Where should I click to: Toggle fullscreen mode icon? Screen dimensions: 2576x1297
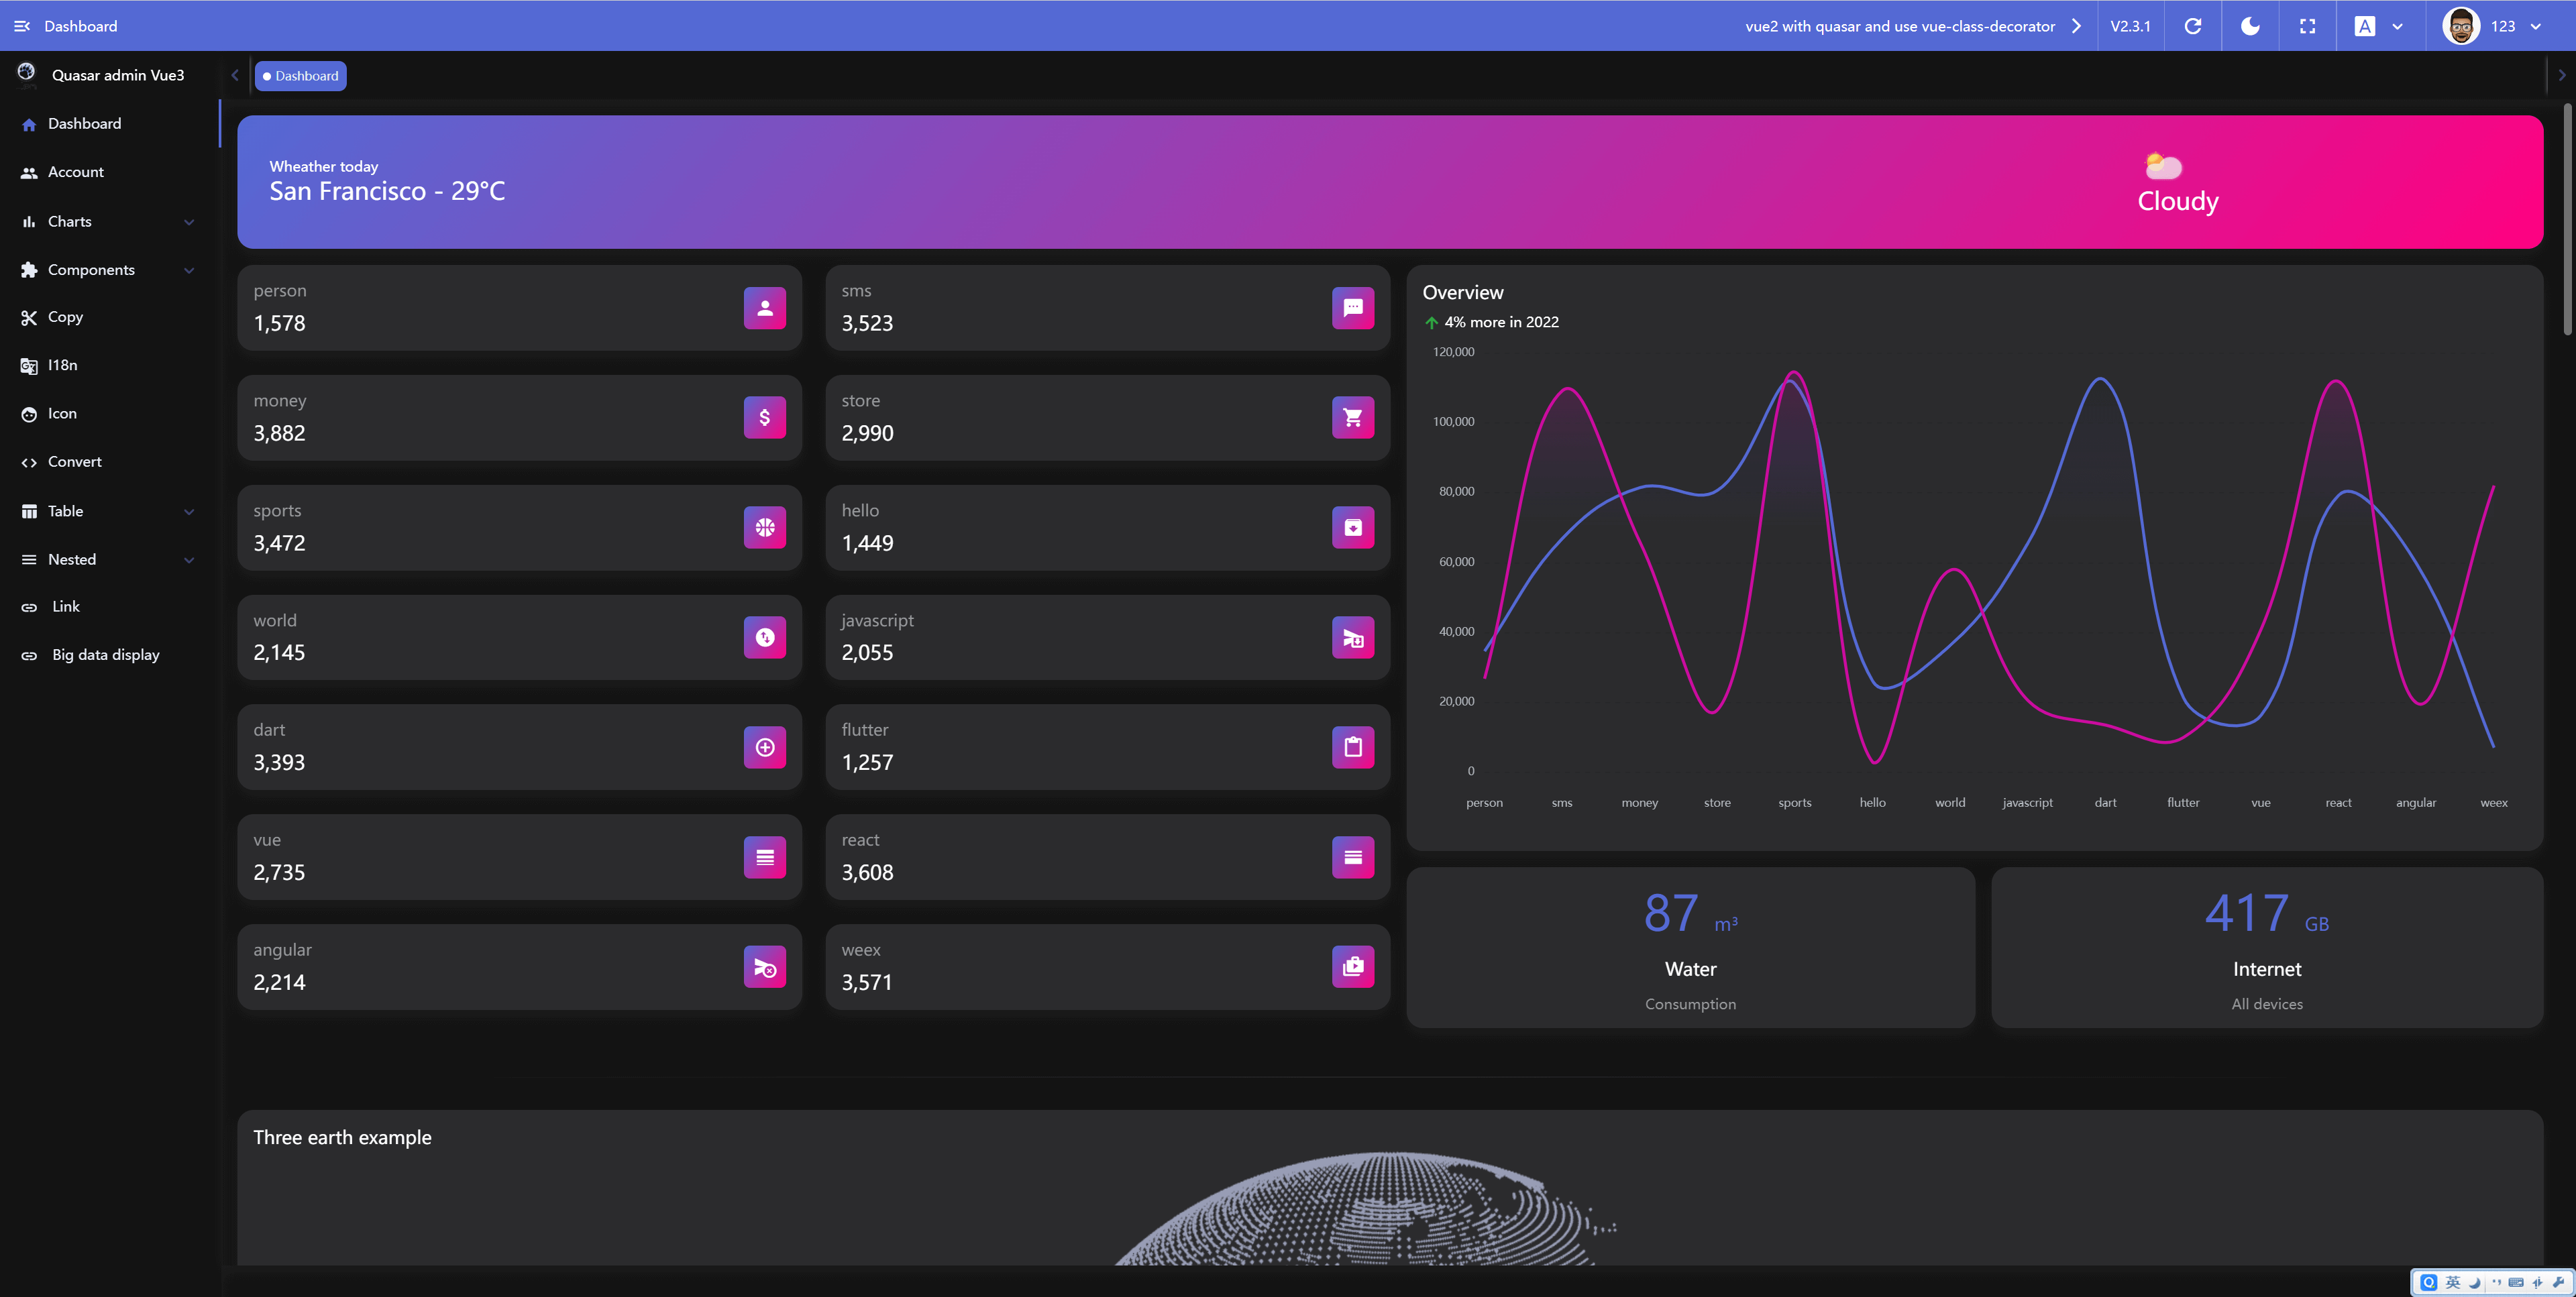[x=2307, y=26]
